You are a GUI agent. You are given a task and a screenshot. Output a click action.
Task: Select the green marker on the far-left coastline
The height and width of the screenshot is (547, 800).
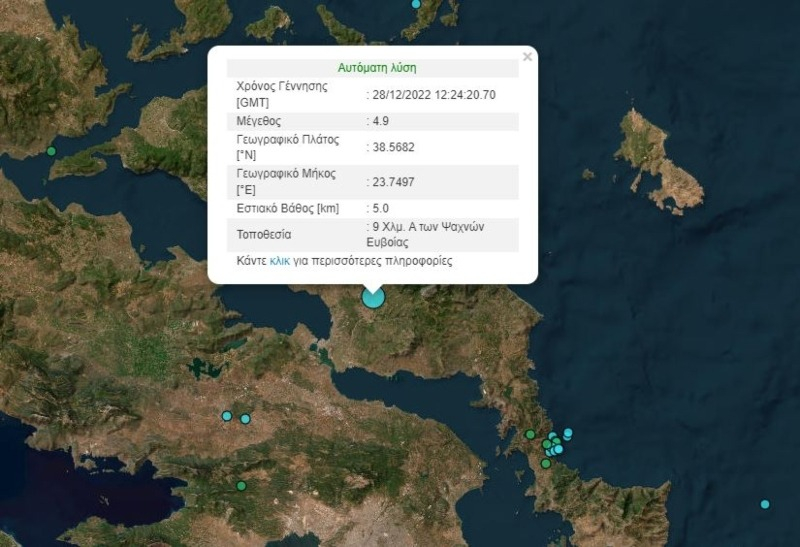[x=51, y=151]
